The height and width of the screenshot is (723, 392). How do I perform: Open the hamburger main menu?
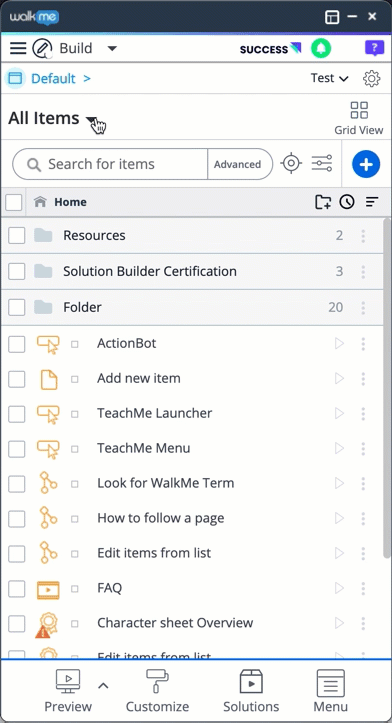pyautogui.click(x=18, y=48)
